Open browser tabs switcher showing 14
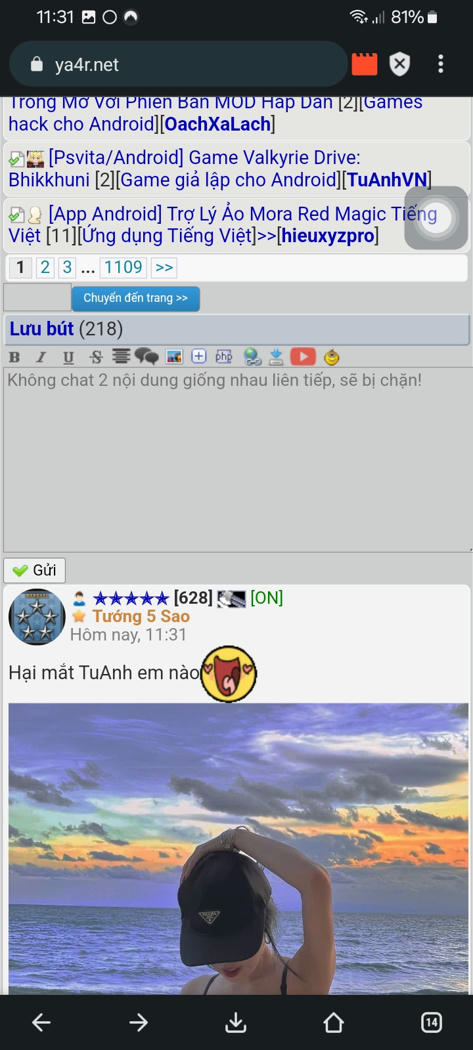This screenshot has height=1050, width=473. pyautogui.click(x=431, y=1022)
